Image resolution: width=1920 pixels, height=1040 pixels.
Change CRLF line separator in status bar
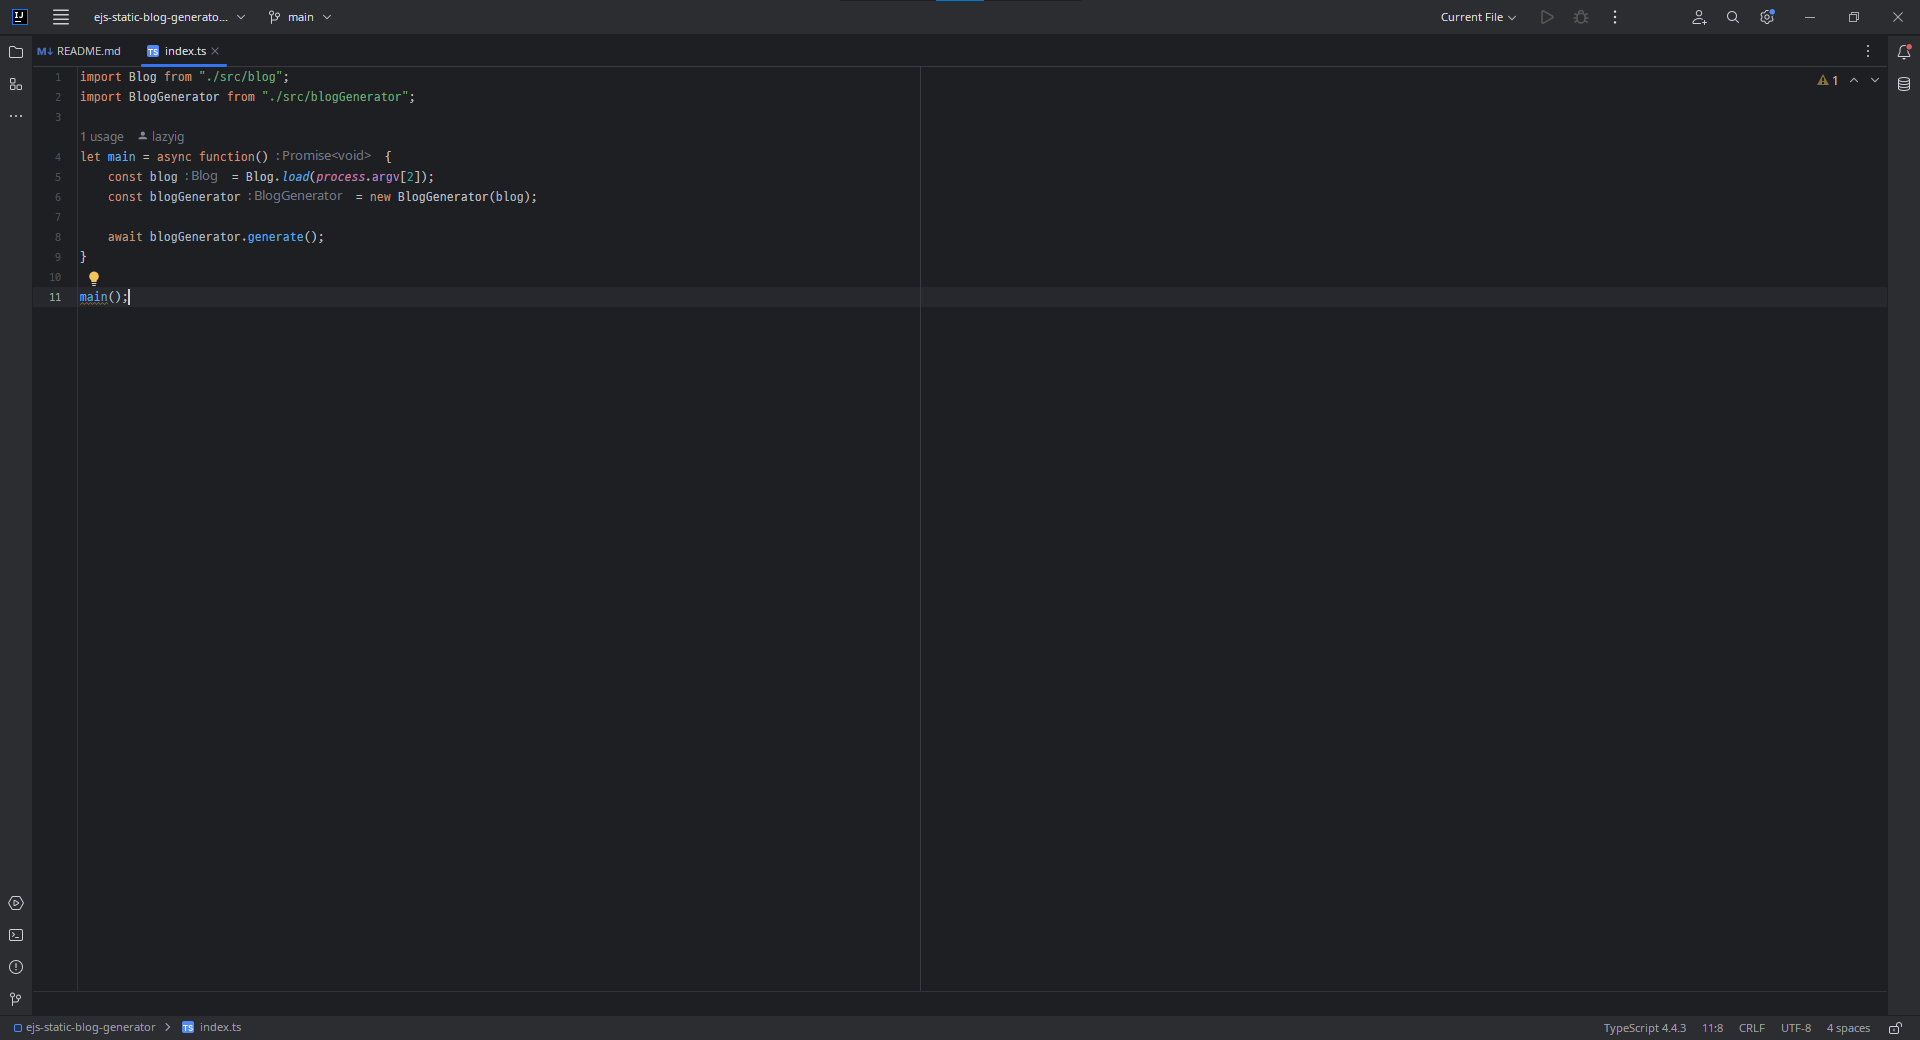point(1751,1028)
